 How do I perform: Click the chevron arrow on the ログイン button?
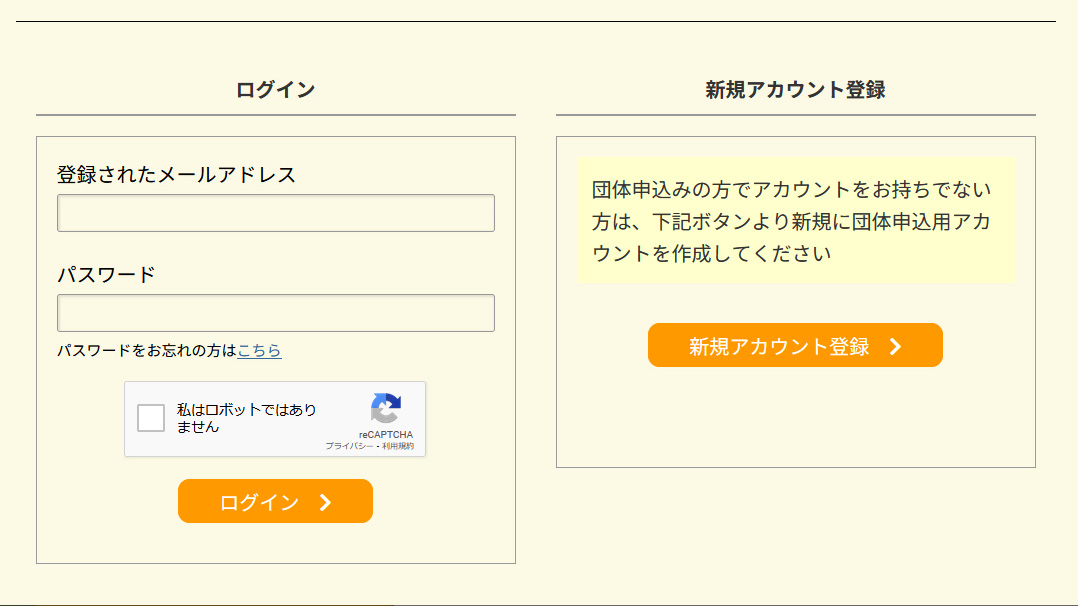coord(326,503)
